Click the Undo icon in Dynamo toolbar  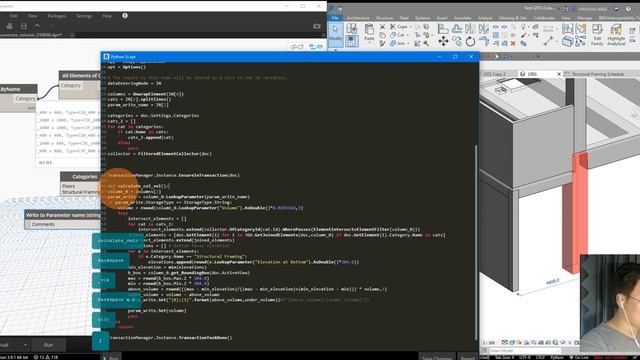click(x=38, y=26)
